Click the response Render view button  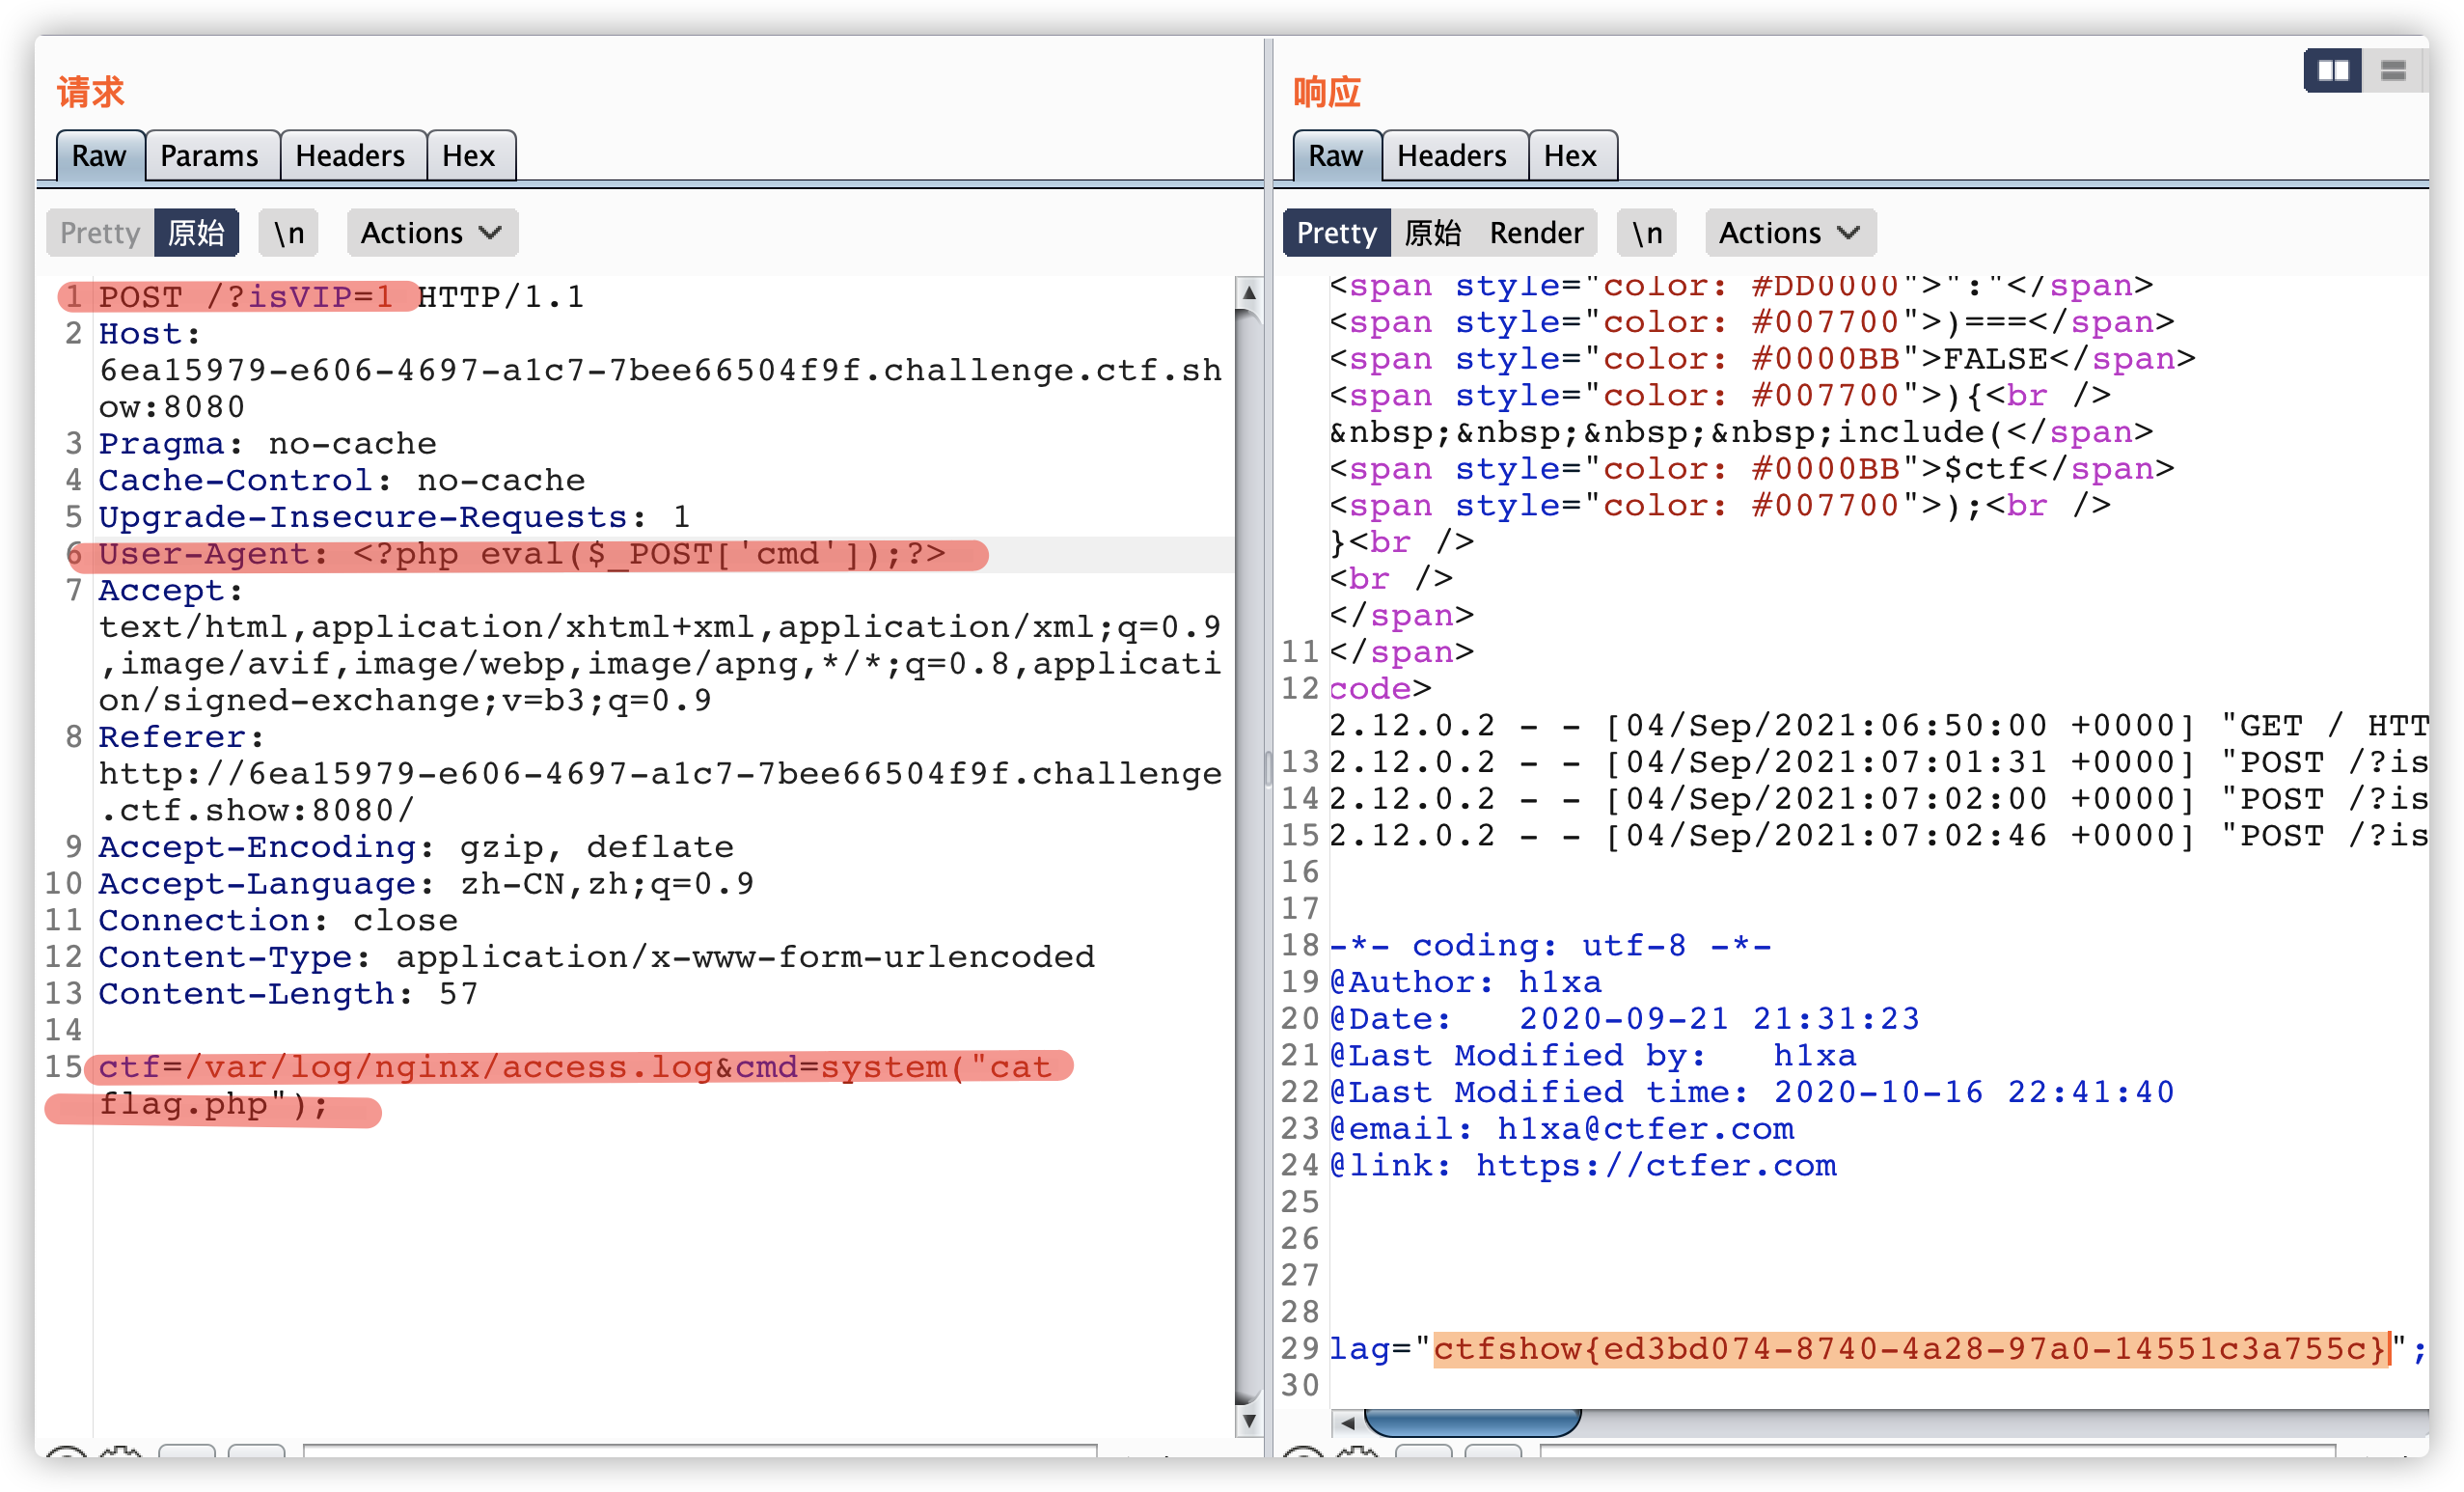point(1536,233)
